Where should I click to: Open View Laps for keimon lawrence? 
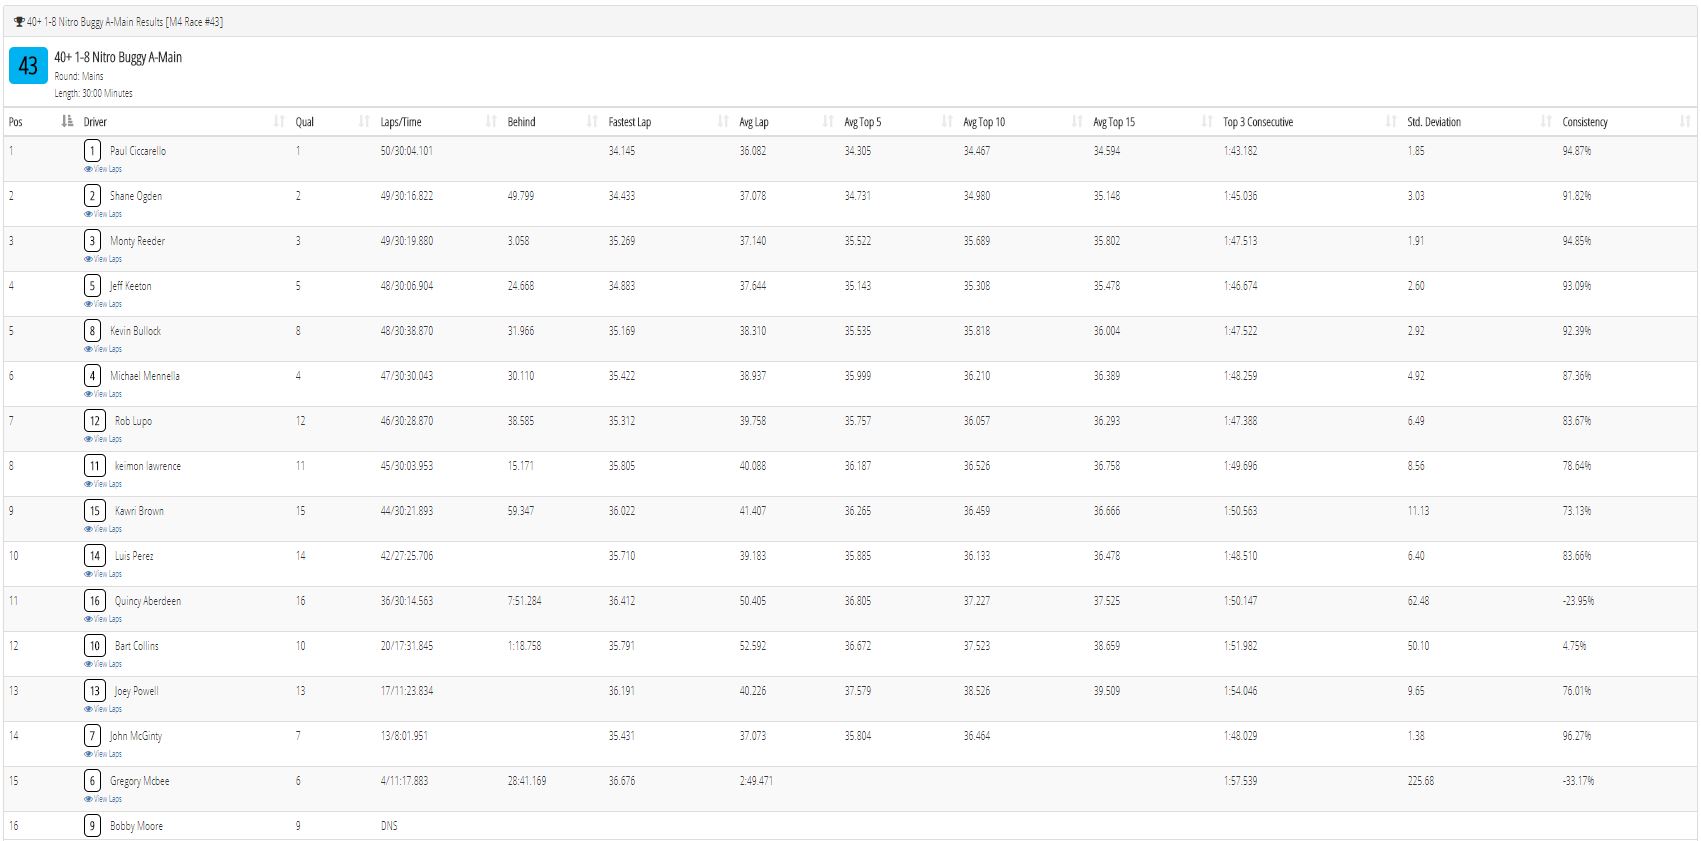pos(103,484)
